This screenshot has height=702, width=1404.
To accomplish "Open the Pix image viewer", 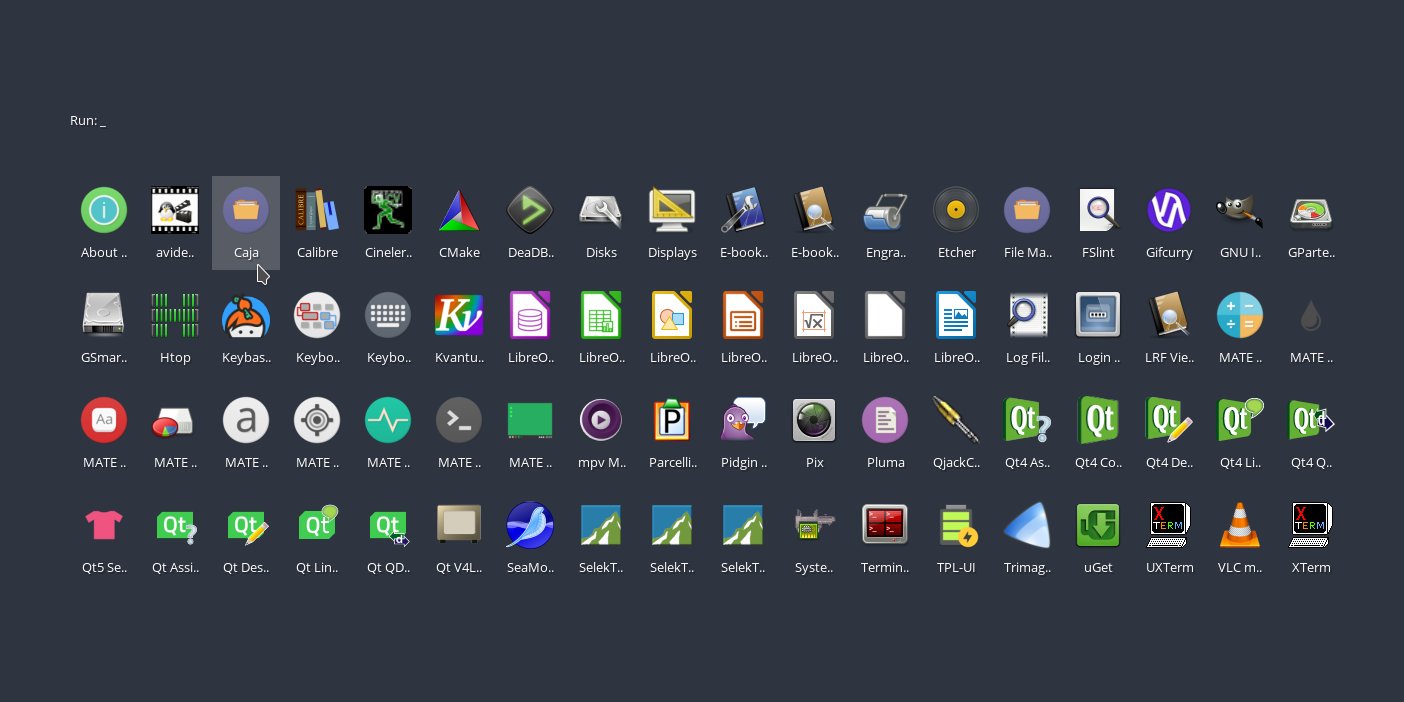I will pyautogui.click(x=814, y=433).
